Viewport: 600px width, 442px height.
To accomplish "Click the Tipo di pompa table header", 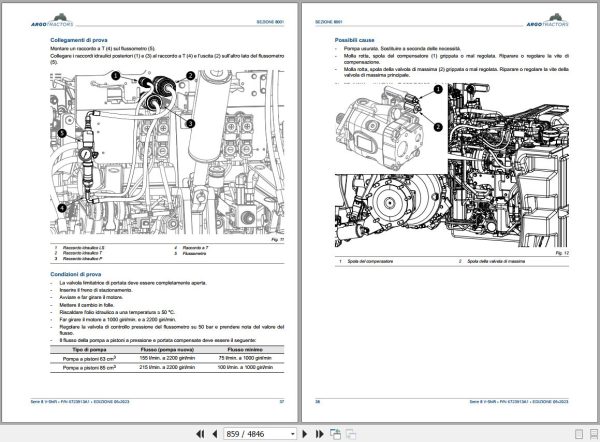I will pyautogui.click(x=89, y=349).
